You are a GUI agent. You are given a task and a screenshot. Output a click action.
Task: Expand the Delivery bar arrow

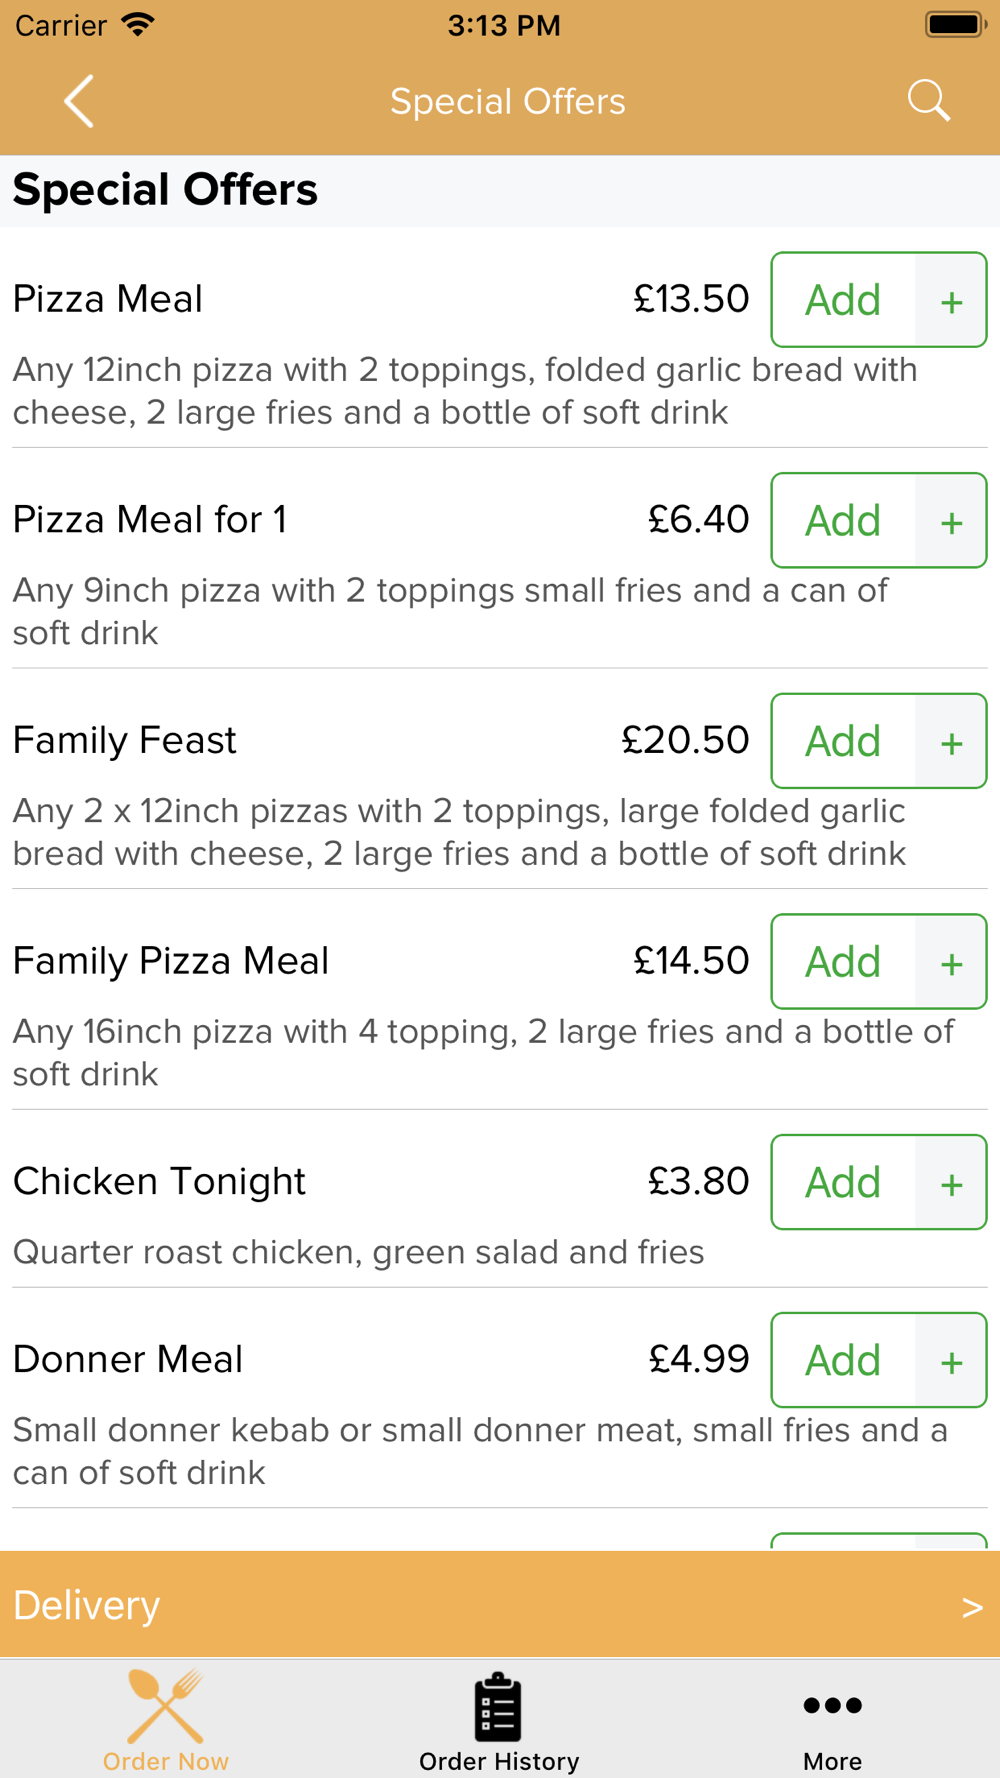(x=972, y=1607)
